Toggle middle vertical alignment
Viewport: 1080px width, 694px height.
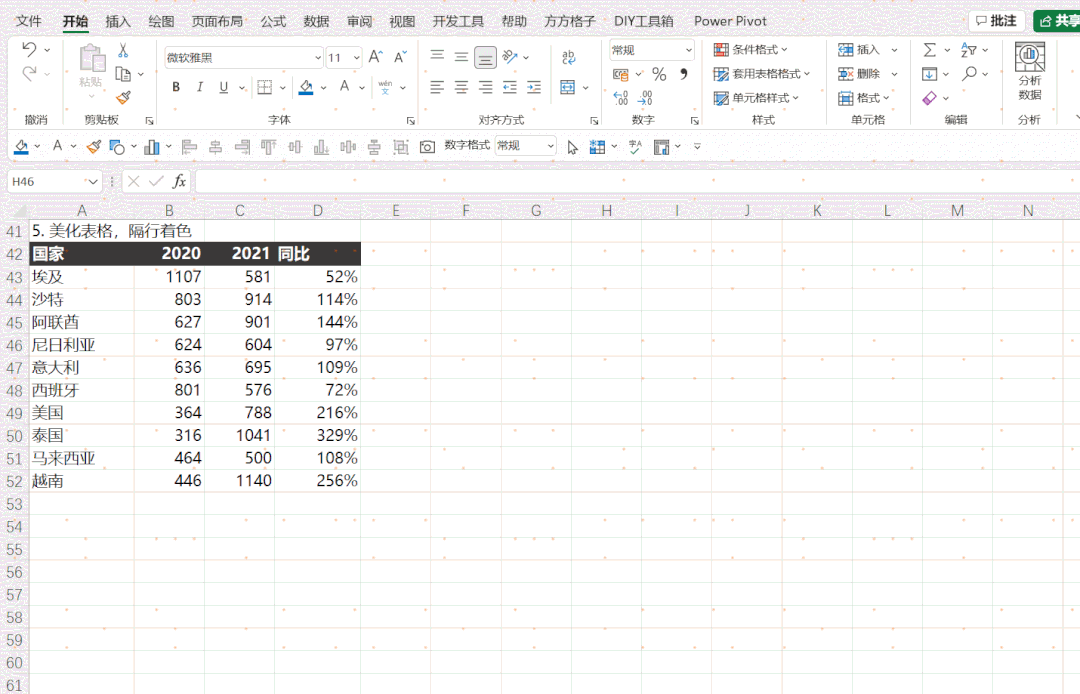click(x=461, y=57)
